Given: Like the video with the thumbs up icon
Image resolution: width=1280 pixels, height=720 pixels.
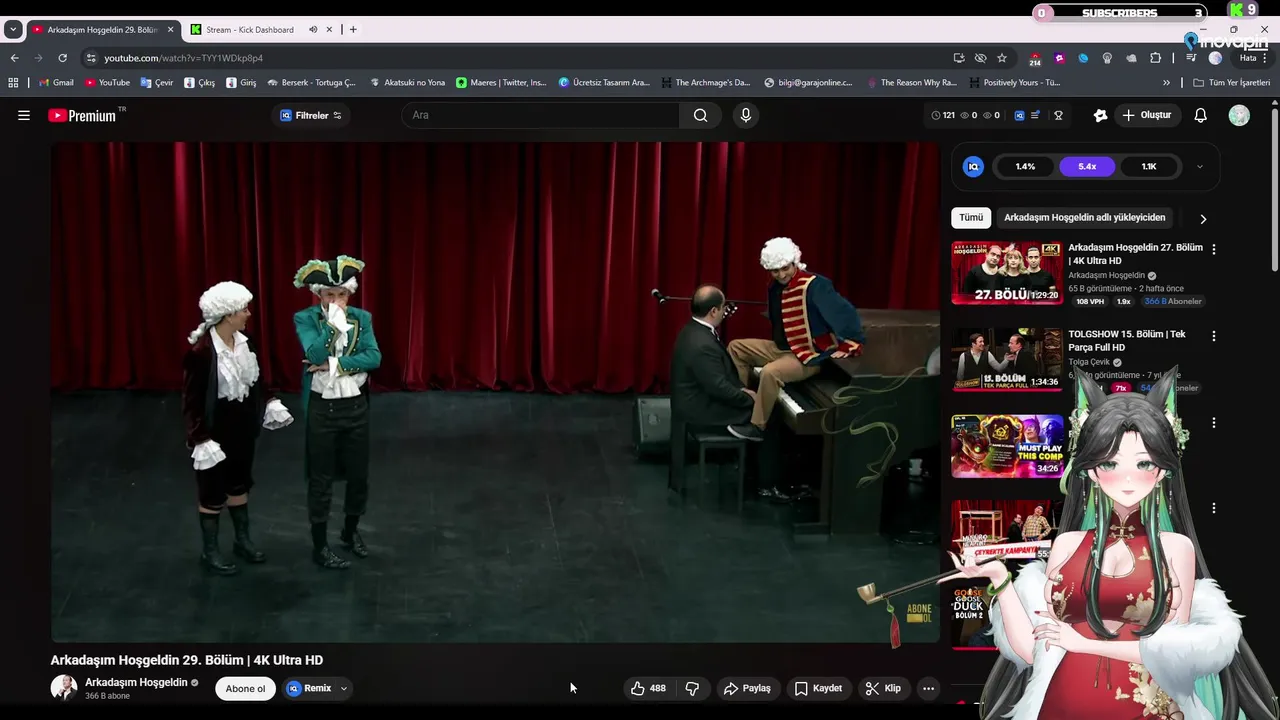Looking at the screenshot, I should pos(637,688).
